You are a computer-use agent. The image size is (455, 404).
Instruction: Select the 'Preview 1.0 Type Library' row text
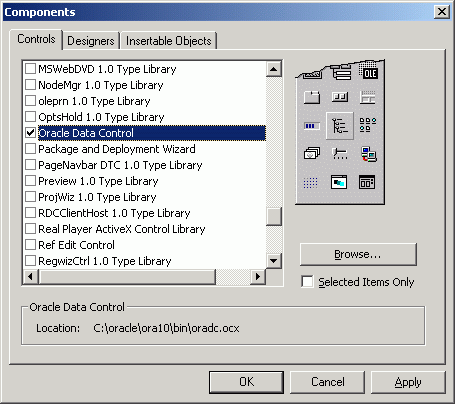(98, 181)
